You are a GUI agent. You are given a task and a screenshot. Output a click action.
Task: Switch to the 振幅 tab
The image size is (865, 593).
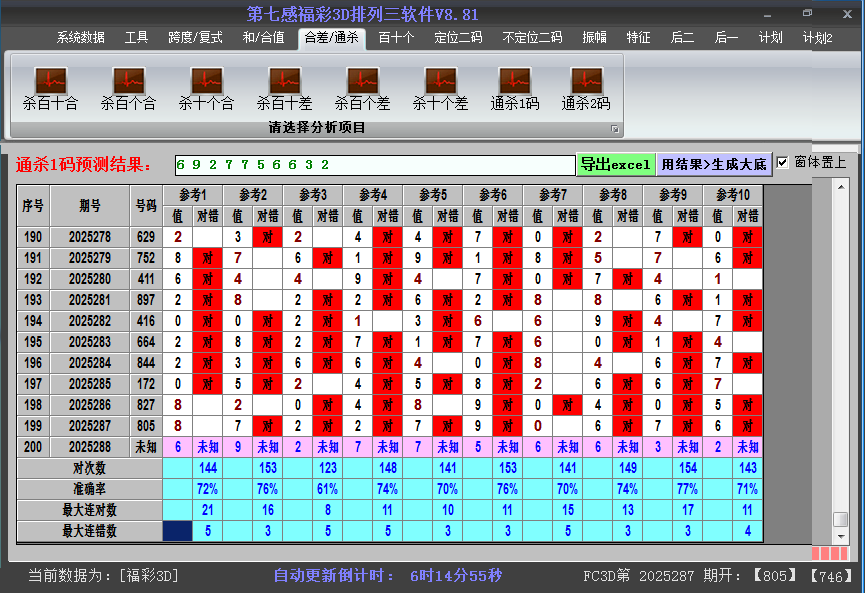(594, 38)
